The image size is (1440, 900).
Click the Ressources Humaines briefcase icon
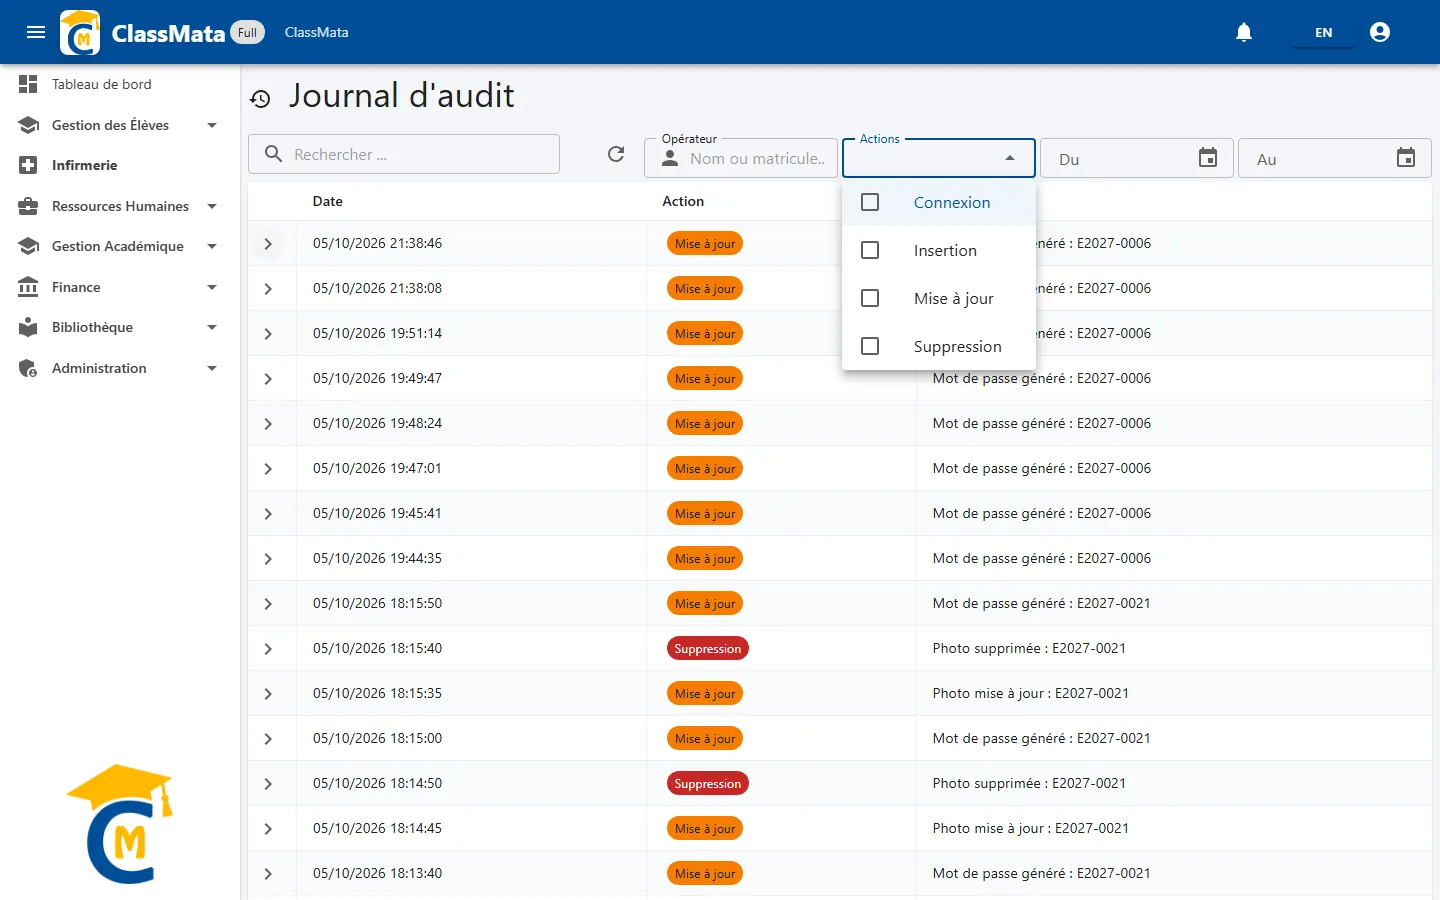(x=28, y=206)
